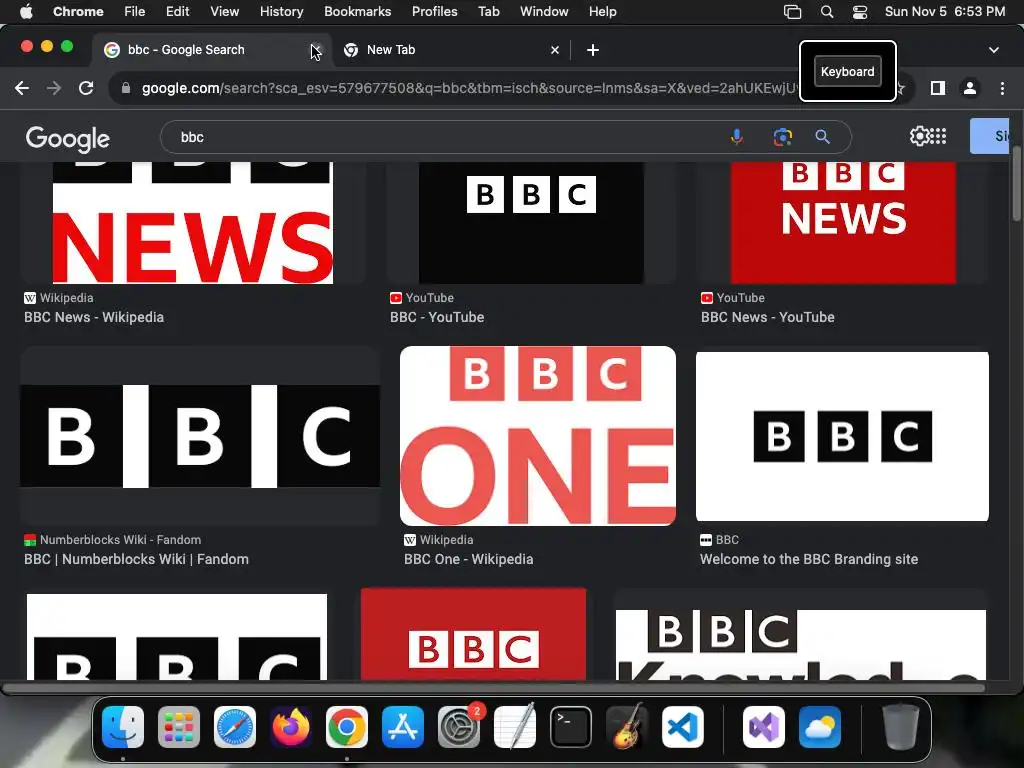Viewport: 1024px width, 768px height.
Task: Open BBC News - Wikipedia result link
Action: coord(94,317)
